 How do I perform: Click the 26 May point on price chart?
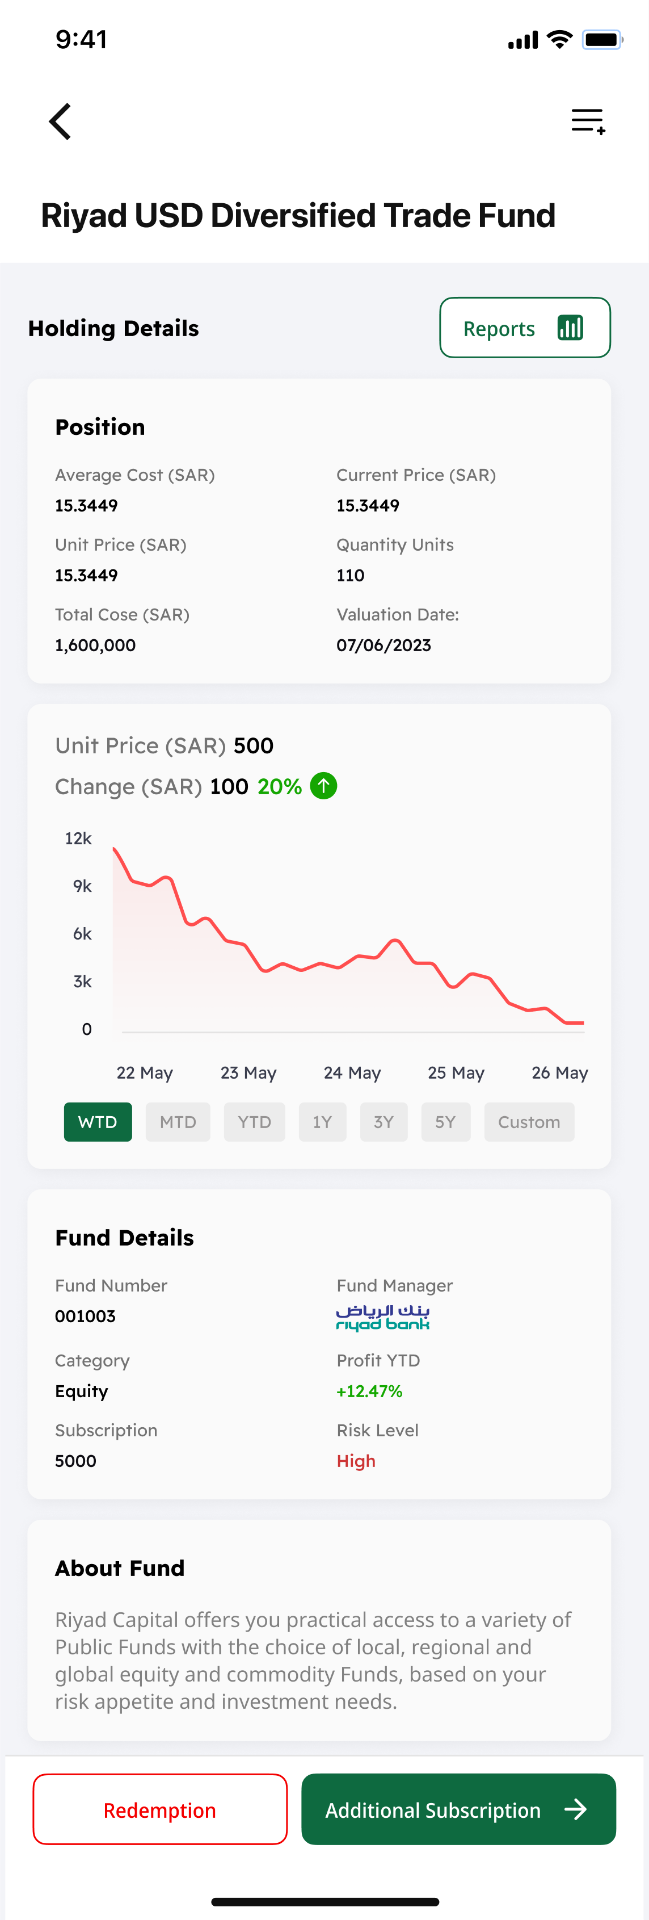[x=560, y=1023]
